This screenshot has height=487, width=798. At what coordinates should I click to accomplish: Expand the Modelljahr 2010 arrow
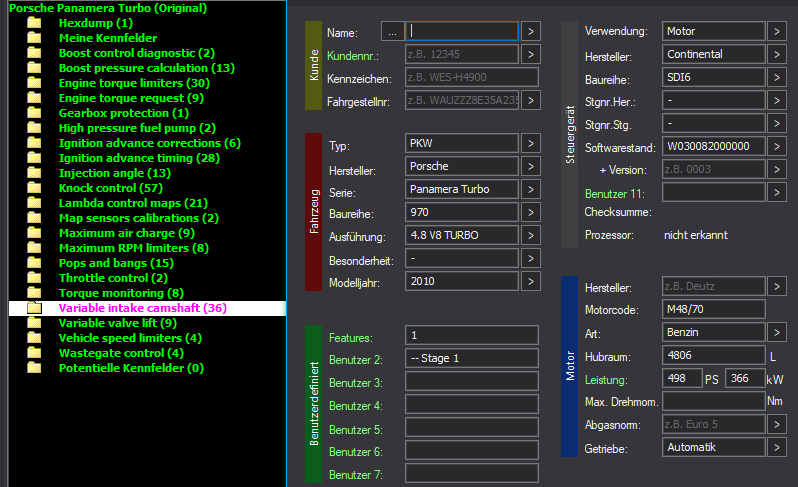[x=531, y=281]
